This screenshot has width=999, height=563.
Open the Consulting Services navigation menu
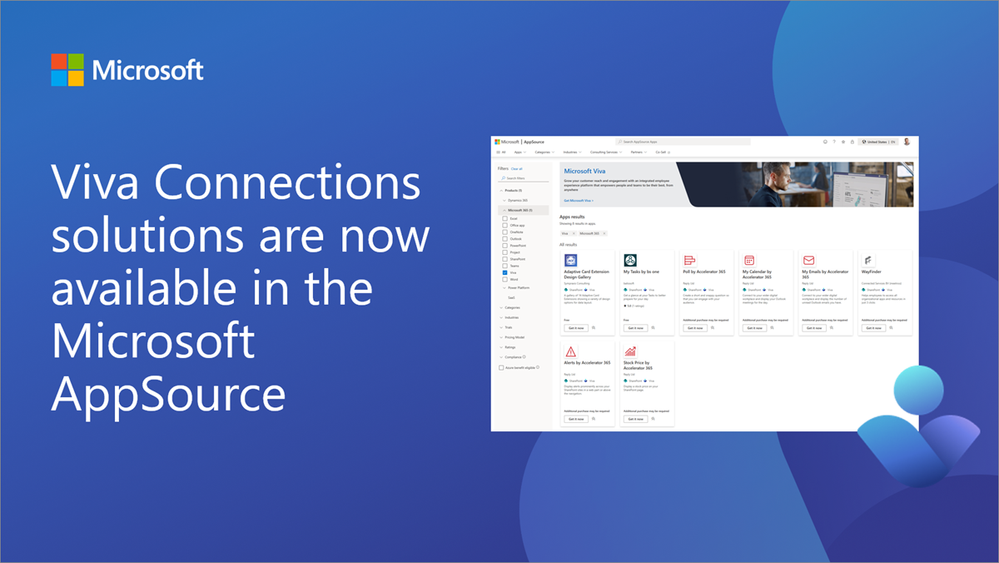click(x=606, y=152)
